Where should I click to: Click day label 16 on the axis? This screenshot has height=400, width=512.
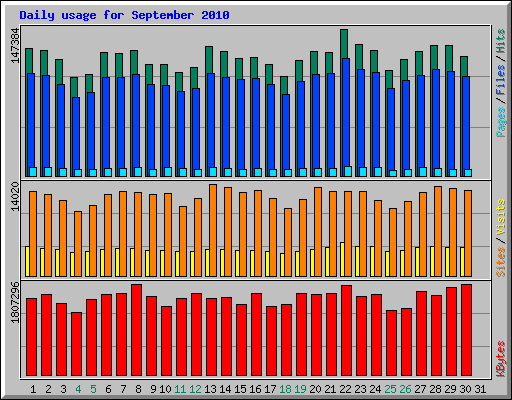click(255, 389)
